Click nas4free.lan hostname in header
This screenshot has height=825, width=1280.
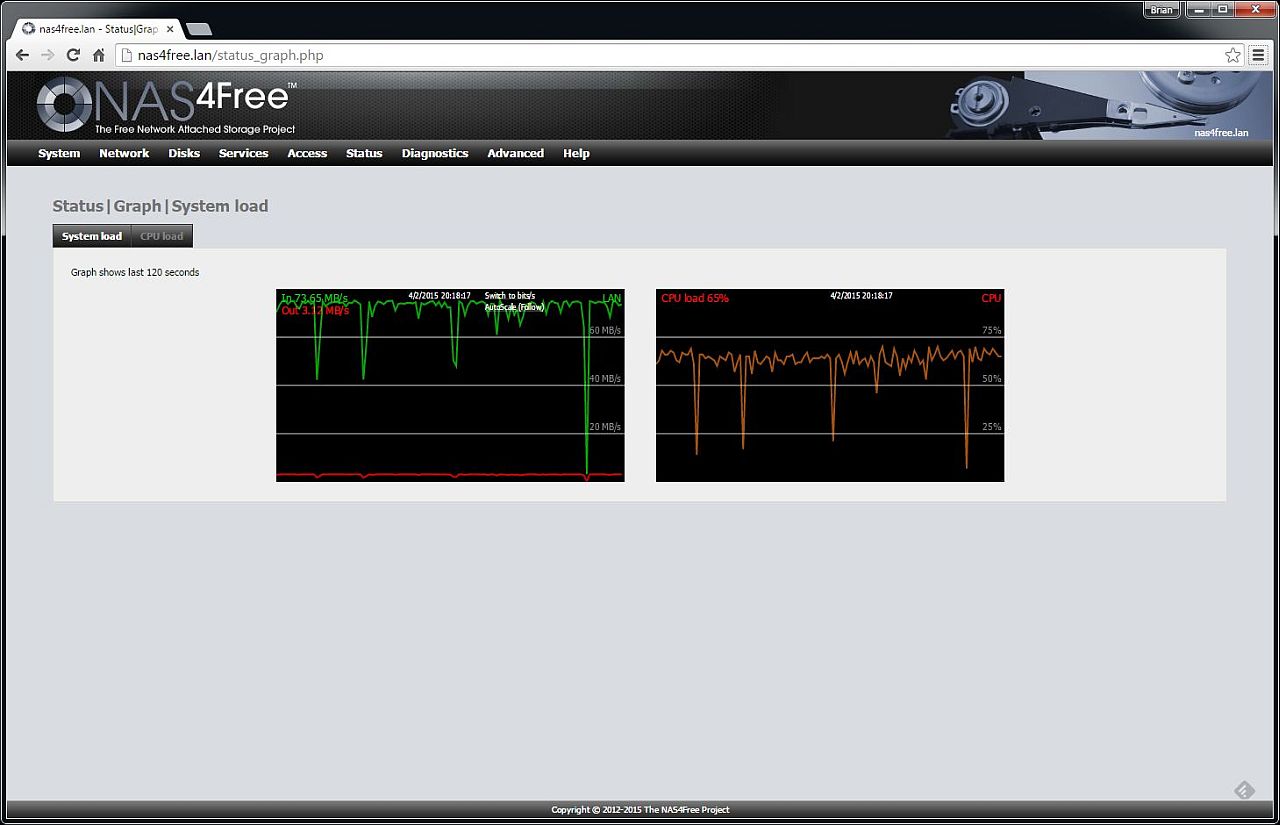[x=1221, y=132]
